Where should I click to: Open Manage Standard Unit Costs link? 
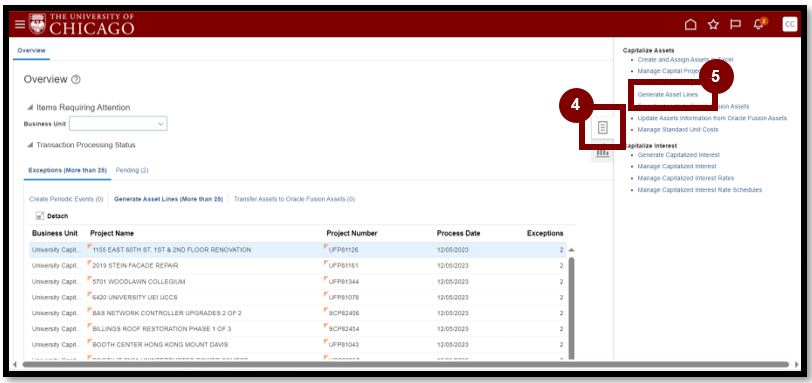pyautogui.click(x=678, y=129)
